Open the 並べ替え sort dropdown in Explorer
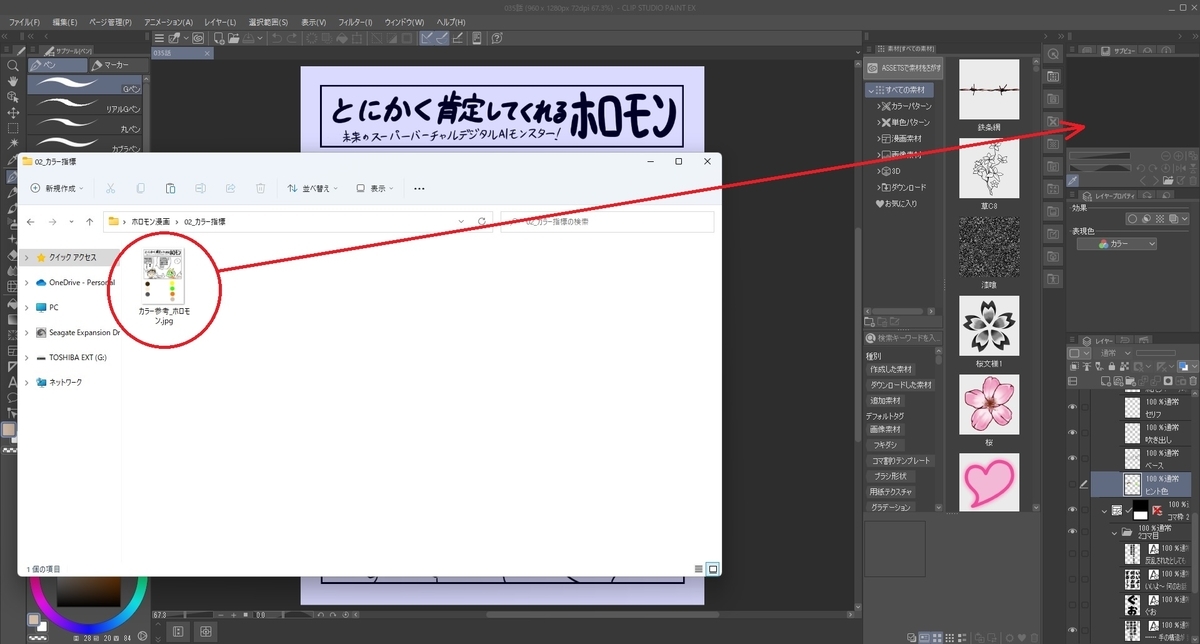Screen dimensions: 1200x644 click(x=312, y=188)
